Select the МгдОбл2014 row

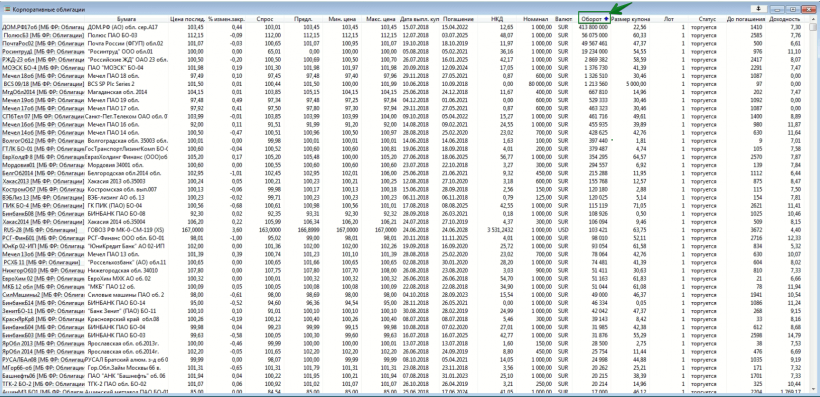pos(405,92)
